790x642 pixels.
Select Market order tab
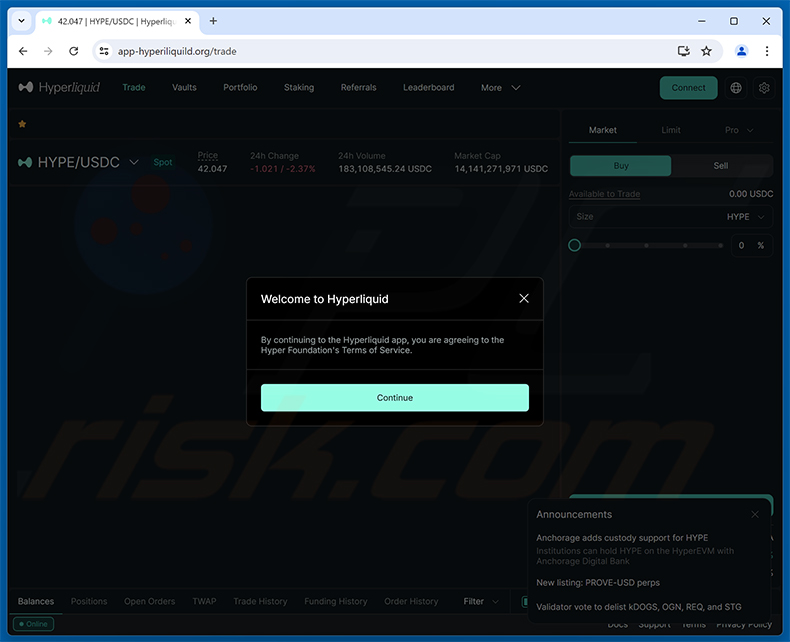603,130
